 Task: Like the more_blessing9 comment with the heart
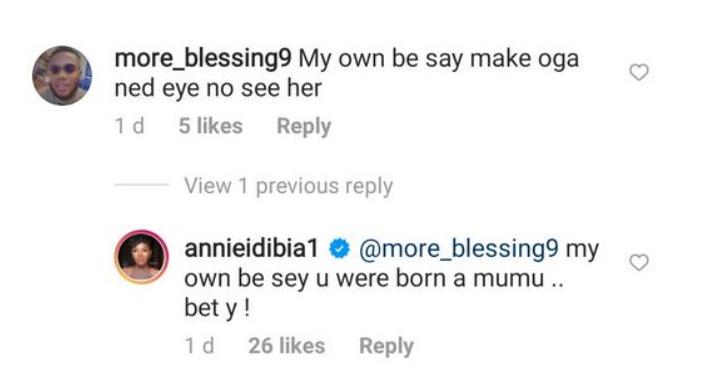click(x=639, y=72)
